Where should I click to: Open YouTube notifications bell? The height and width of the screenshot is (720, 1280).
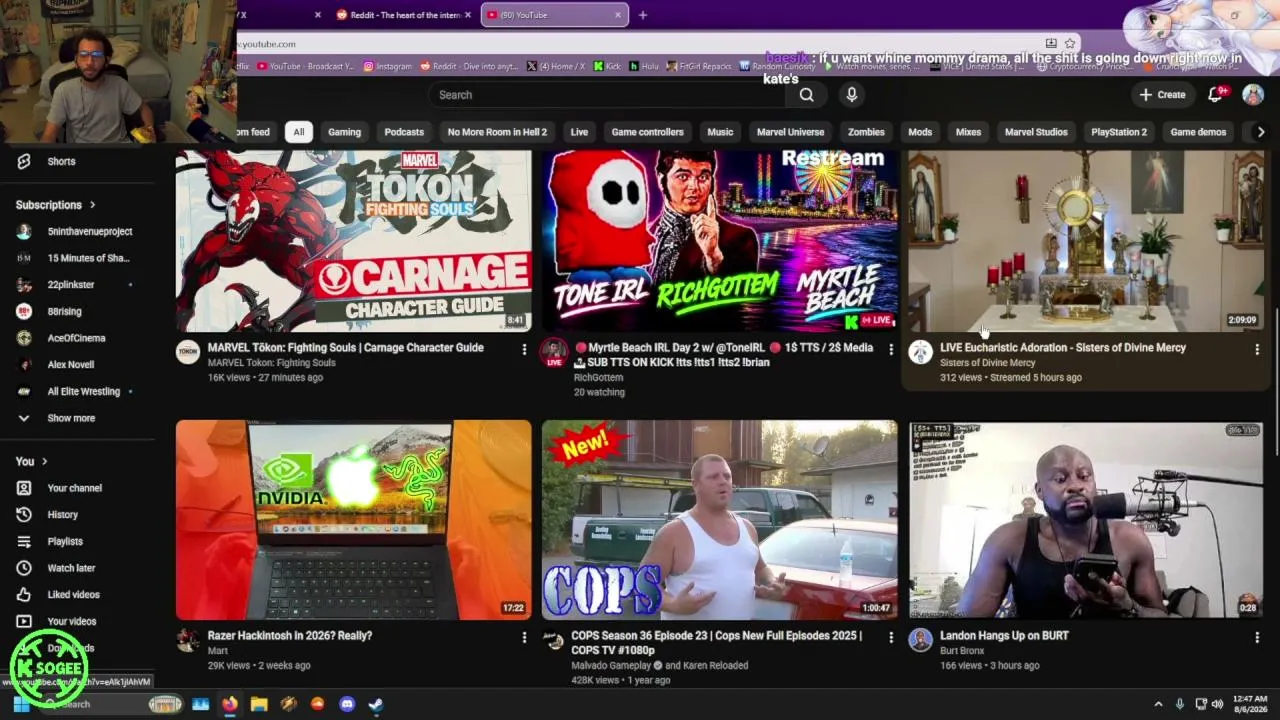pos(1216,95)
